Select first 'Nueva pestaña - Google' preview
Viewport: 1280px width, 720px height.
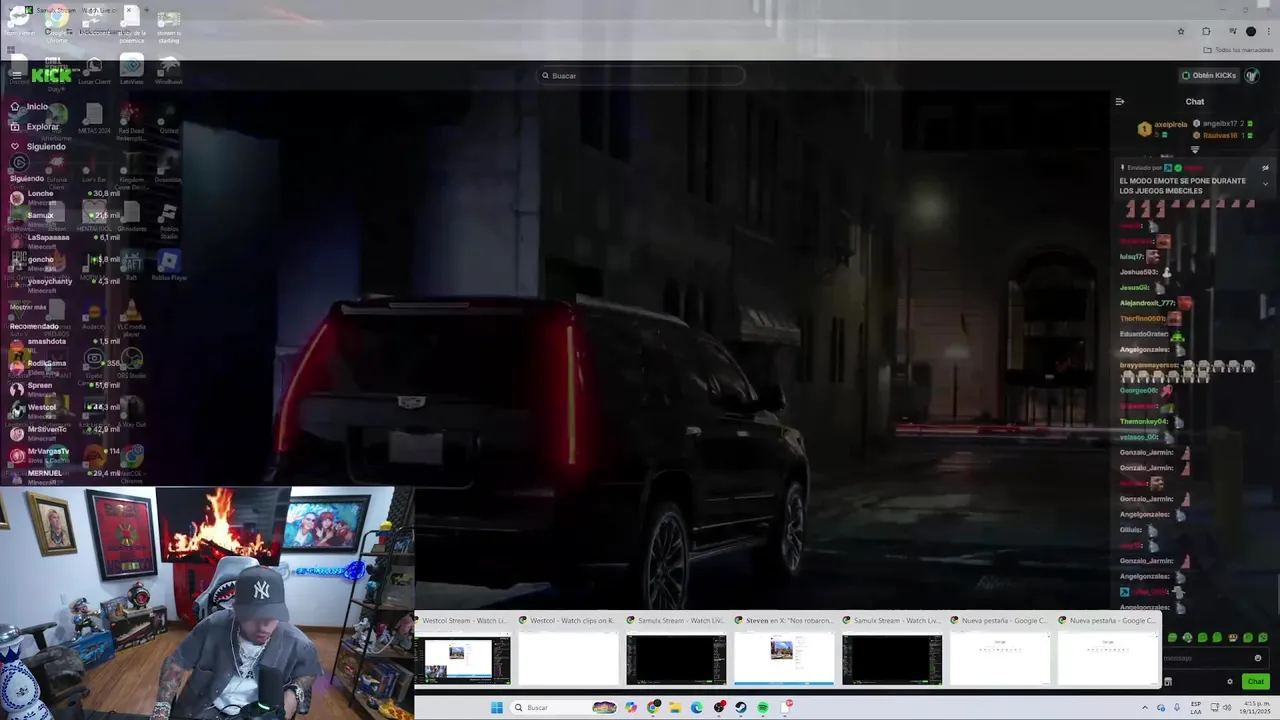point(1000,650)
